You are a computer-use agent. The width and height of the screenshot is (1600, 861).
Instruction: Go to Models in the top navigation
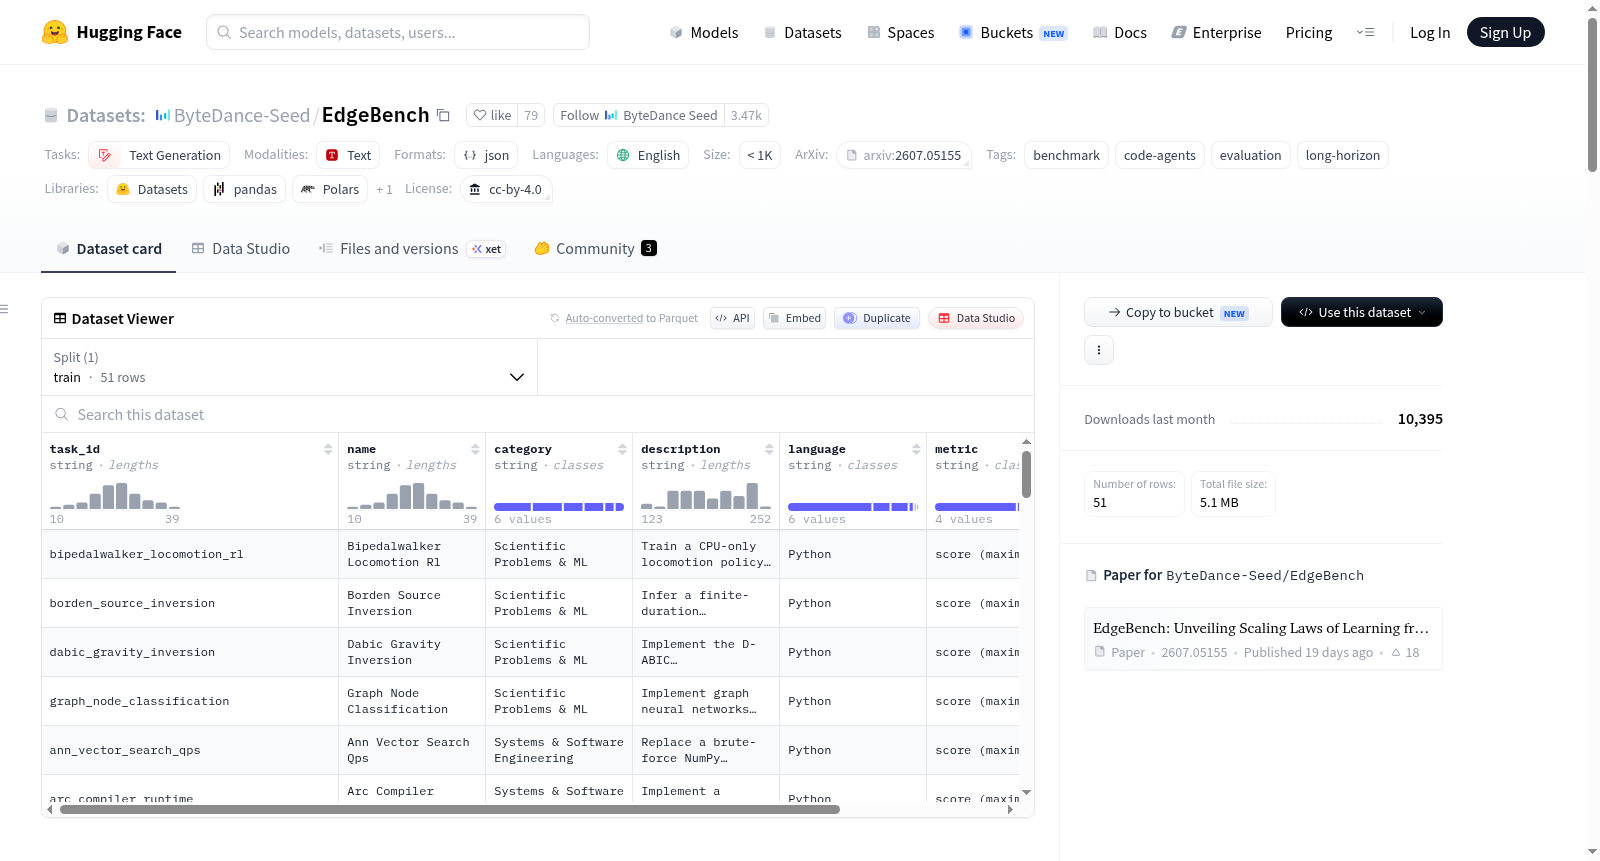click(704, 32)
